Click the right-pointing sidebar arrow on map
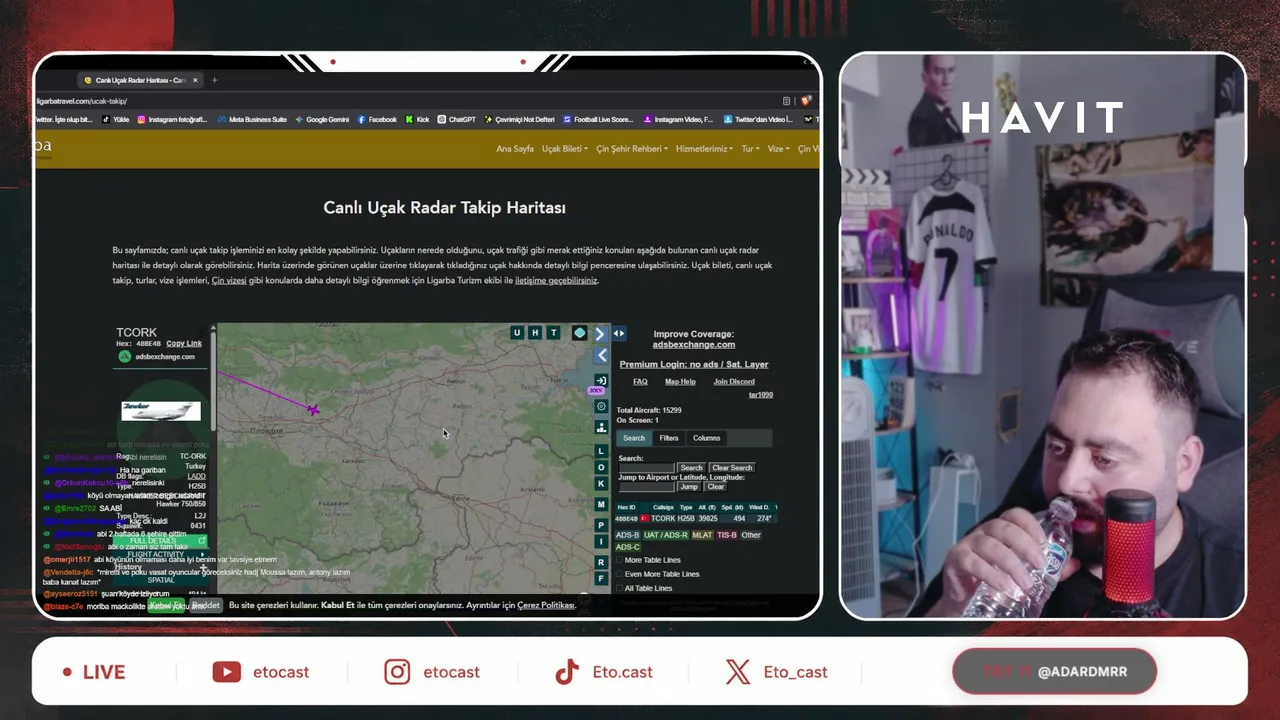 (x=600, y=334)
